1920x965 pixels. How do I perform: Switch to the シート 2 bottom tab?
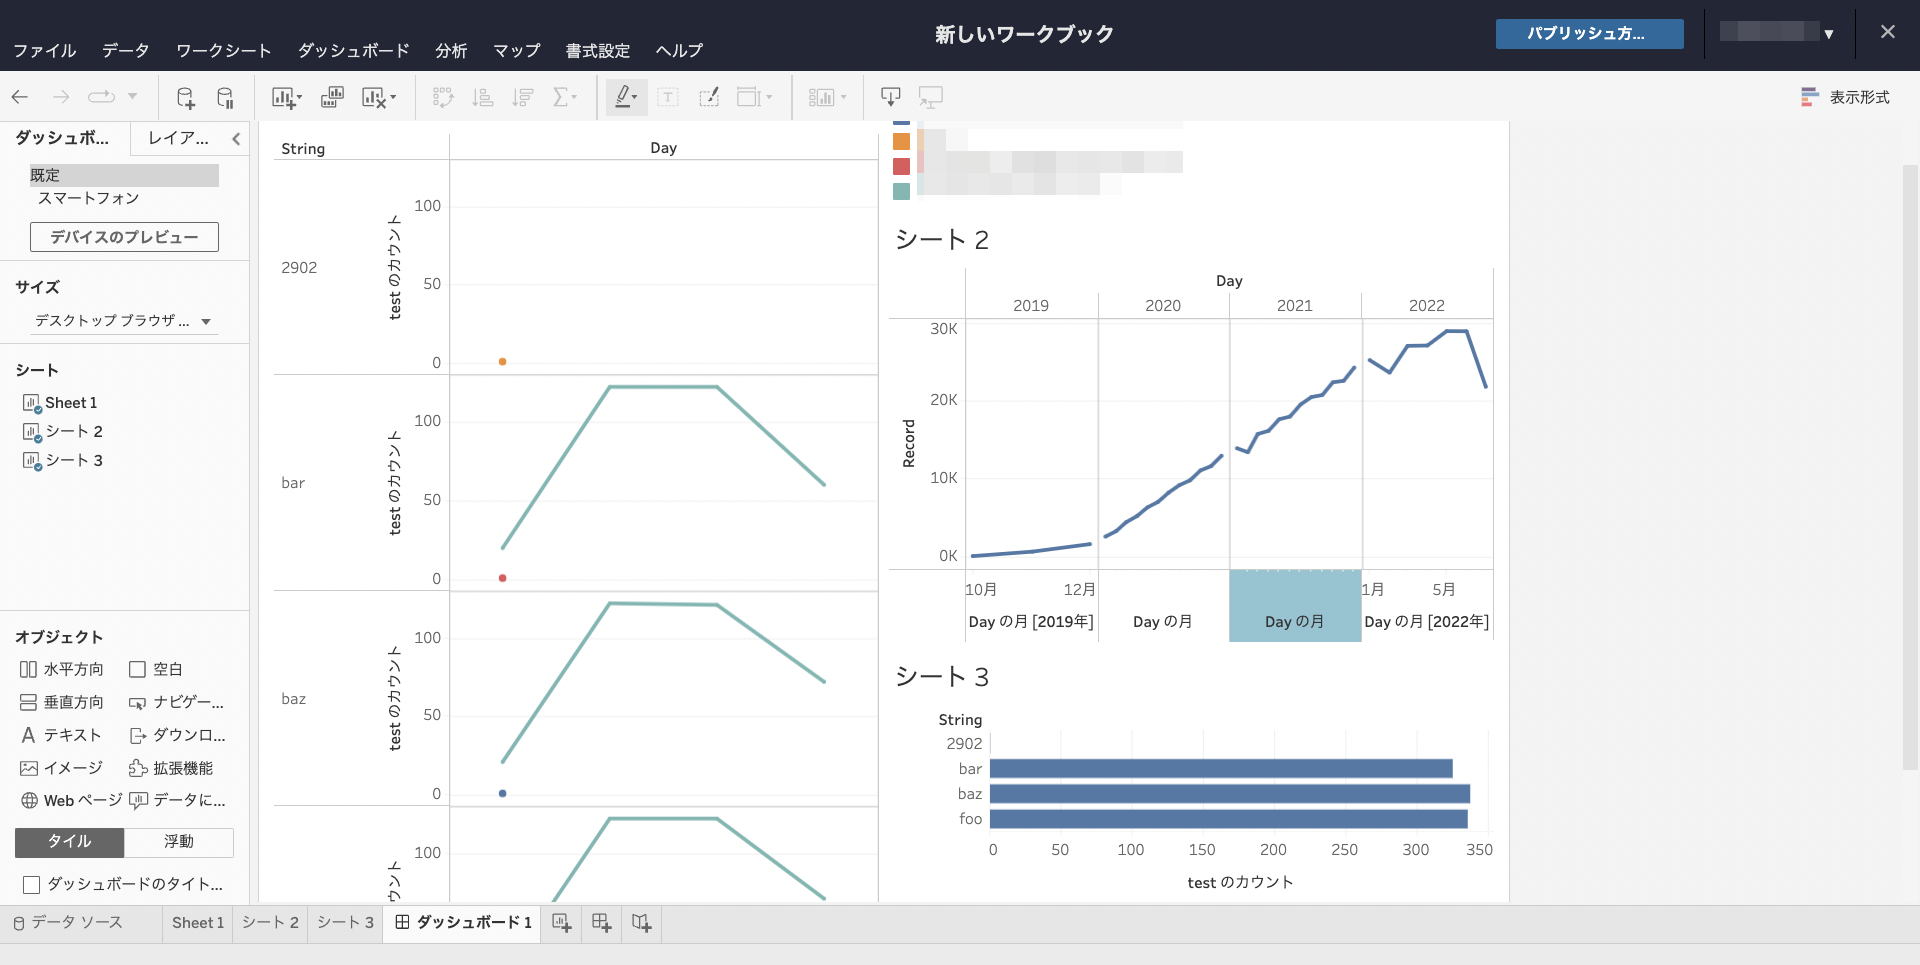pyautogui.click(x=270, y=923)
